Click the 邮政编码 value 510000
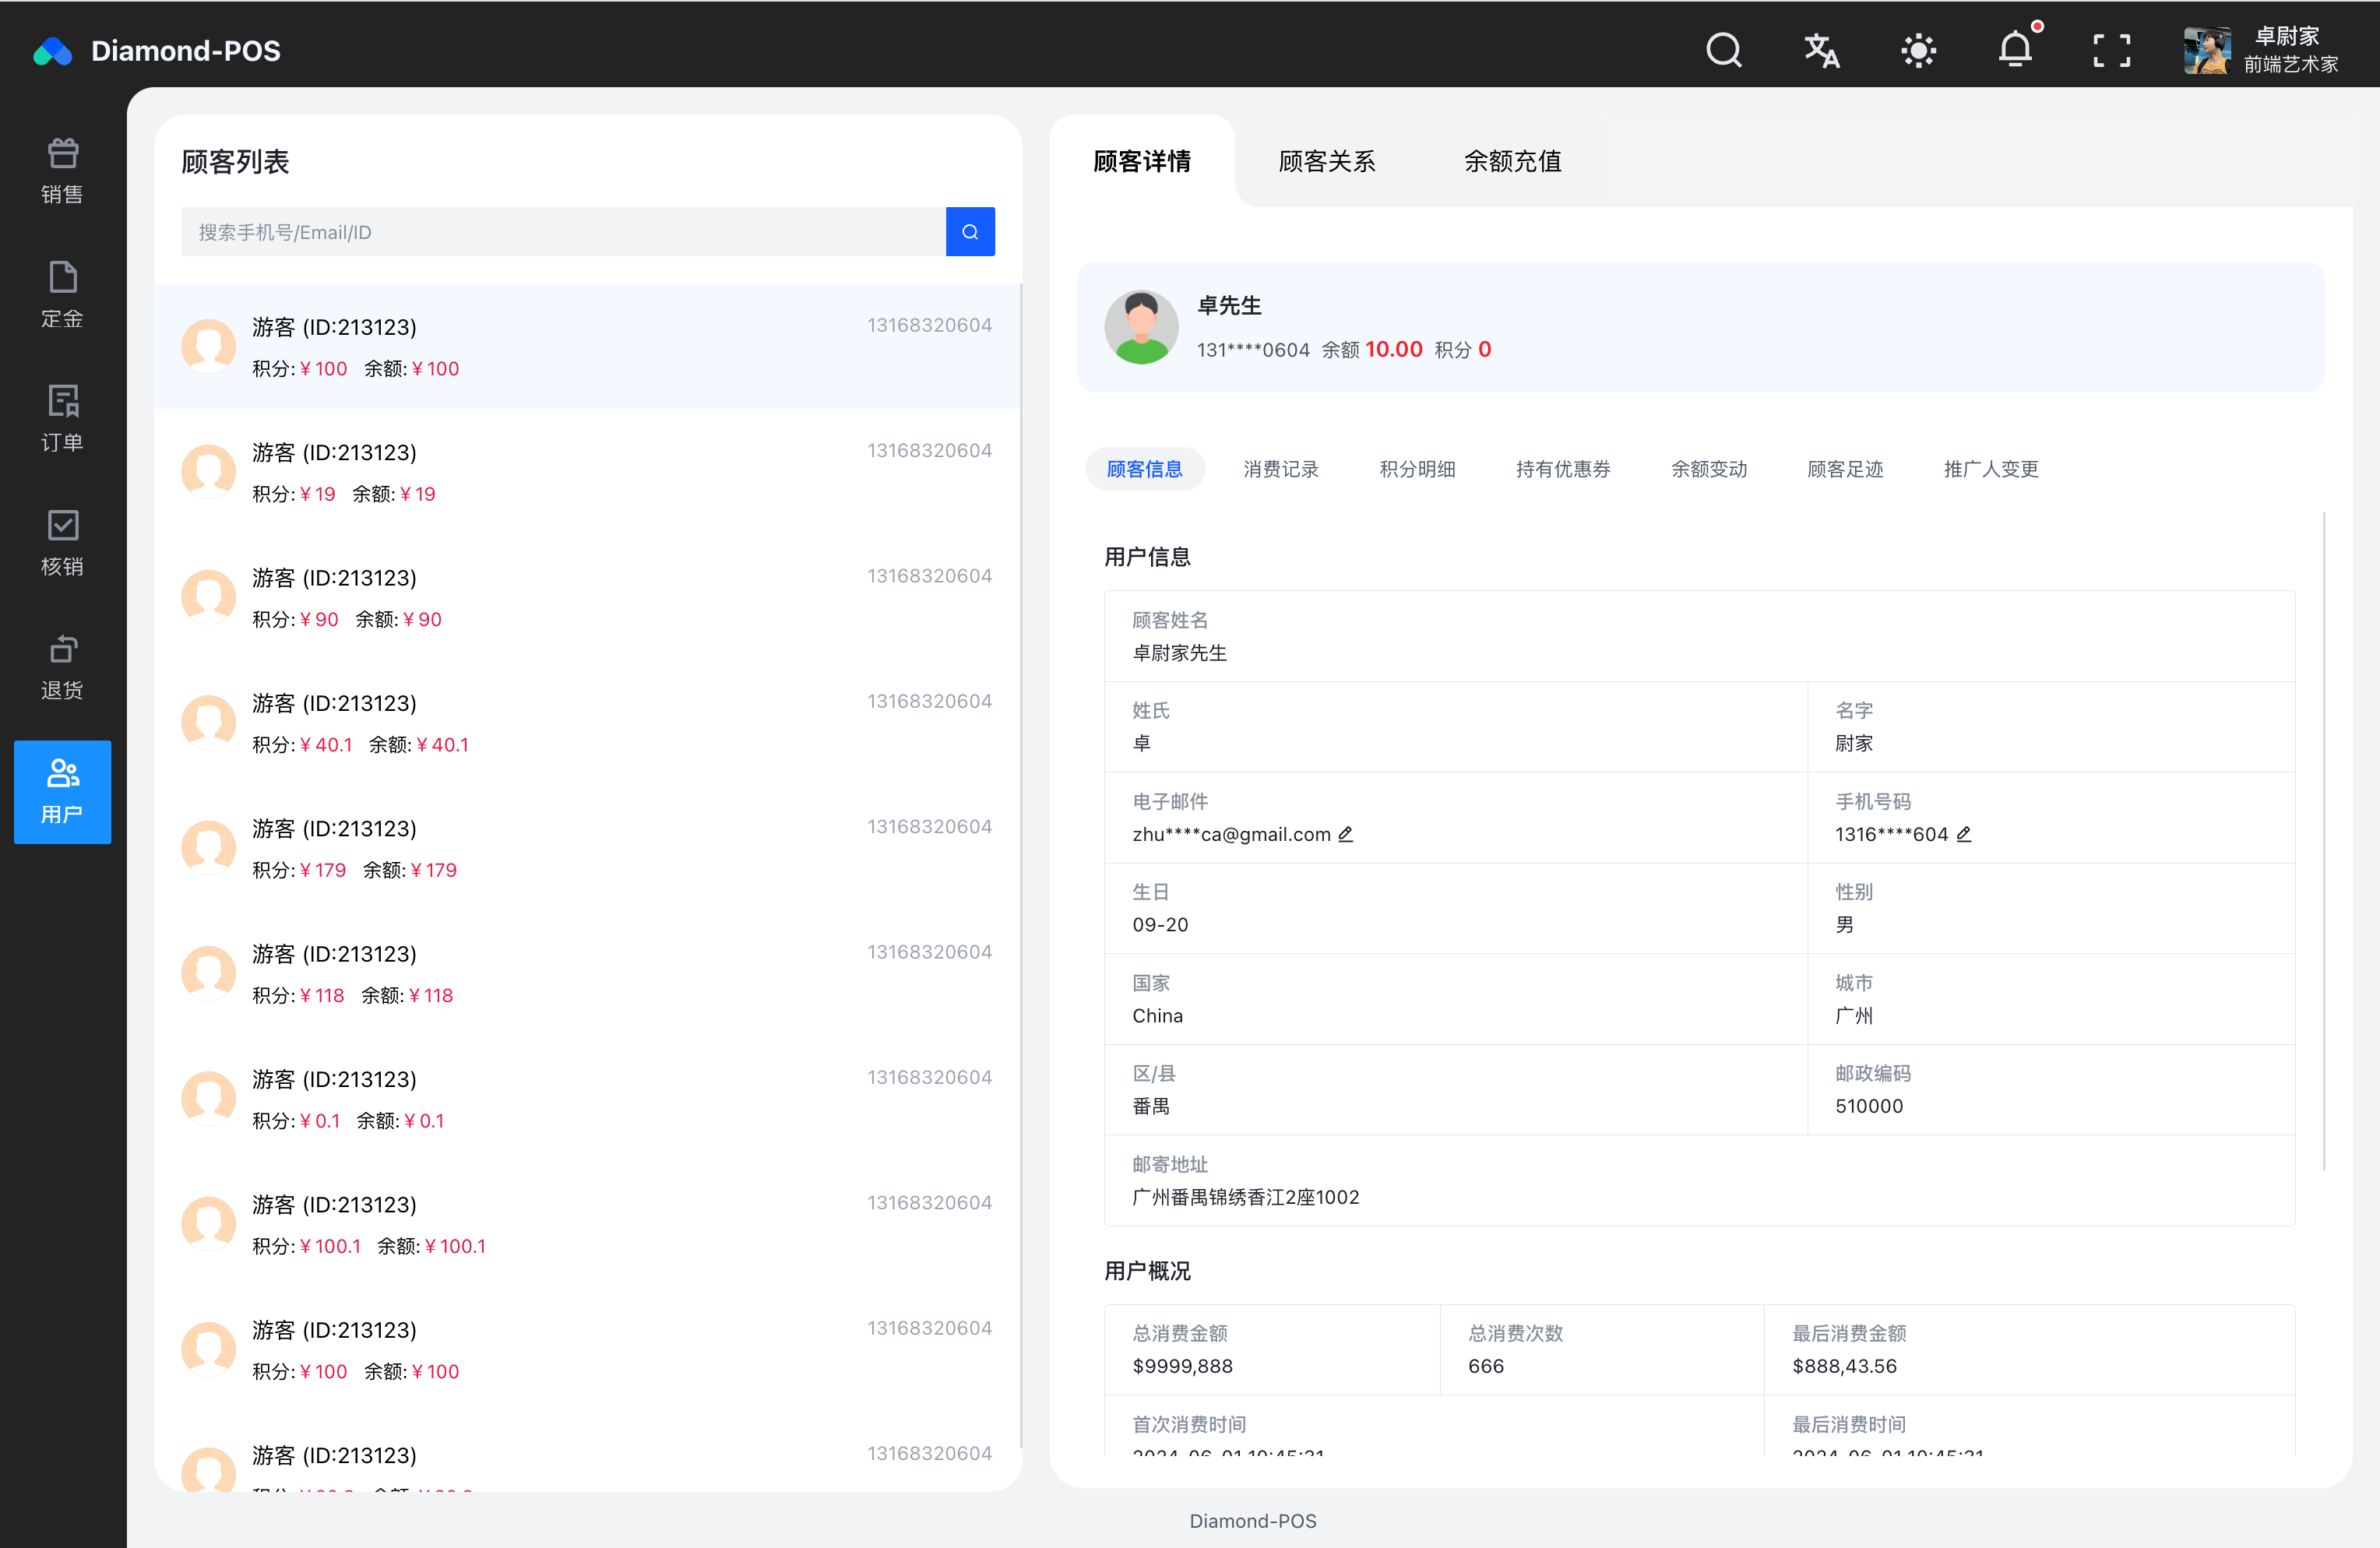This screenshot has height=1548, width=2380. click(x=1869, y=1106)
